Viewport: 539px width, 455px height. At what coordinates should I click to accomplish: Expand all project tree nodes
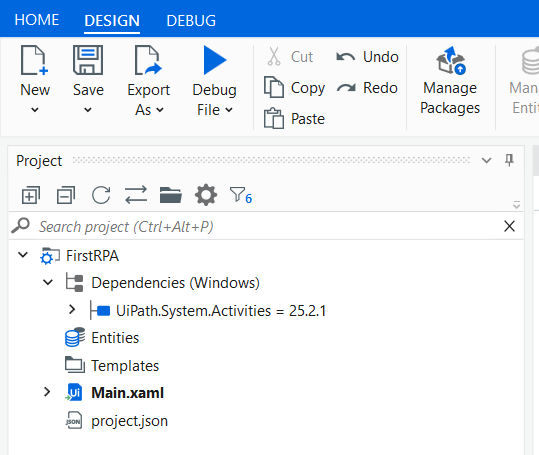[x=31, y=195]
